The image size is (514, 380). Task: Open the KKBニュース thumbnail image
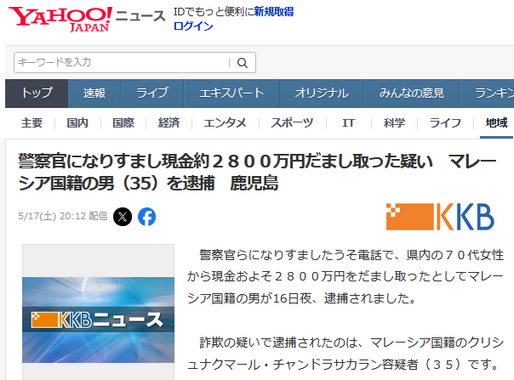pyautogui.click(x=98, y=320)
